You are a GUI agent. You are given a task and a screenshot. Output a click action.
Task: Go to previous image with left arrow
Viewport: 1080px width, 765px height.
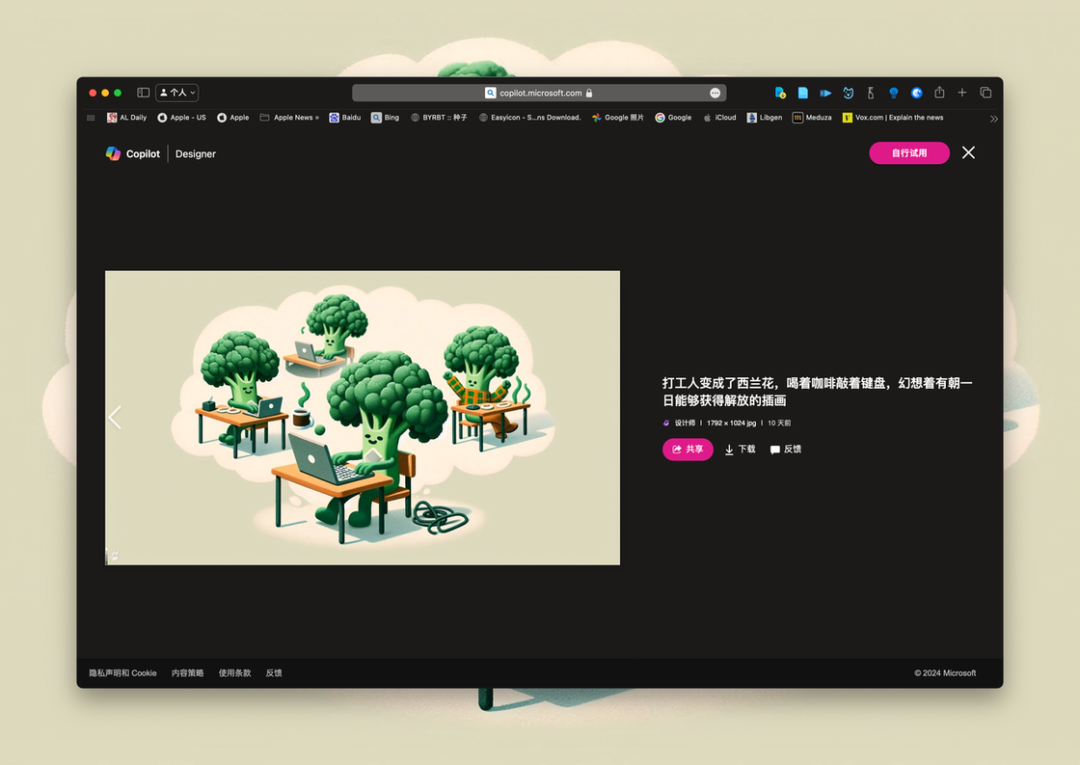coord(115,417)
